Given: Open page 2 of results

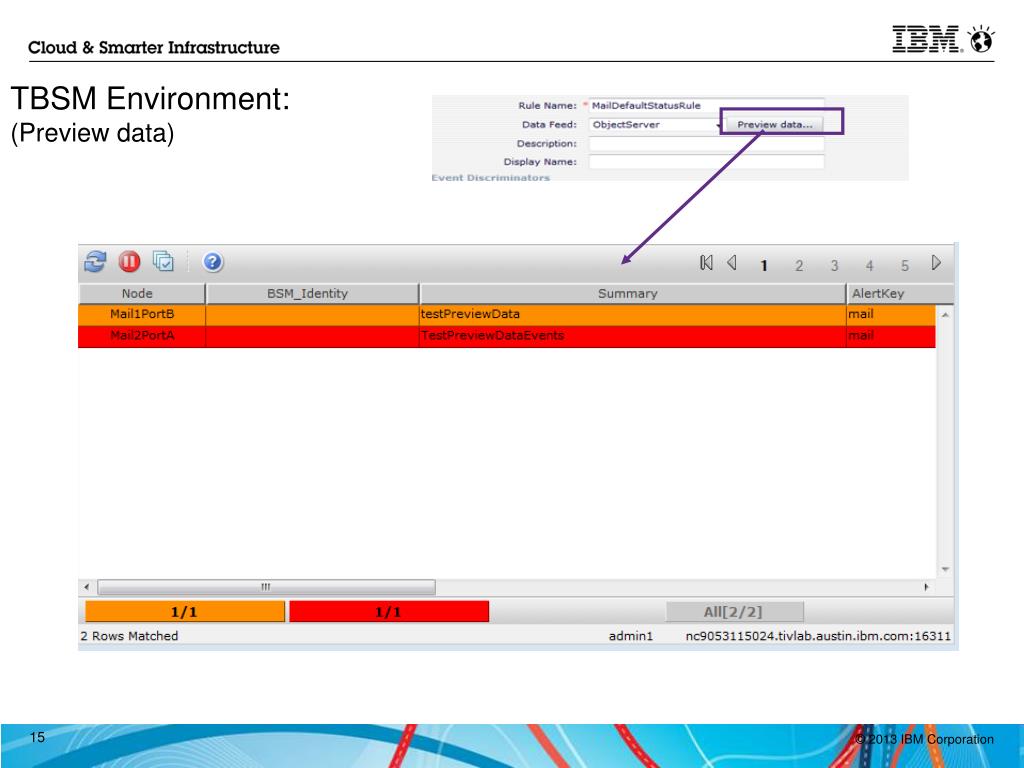Looking at the screenshot, I should pos(799,266).
